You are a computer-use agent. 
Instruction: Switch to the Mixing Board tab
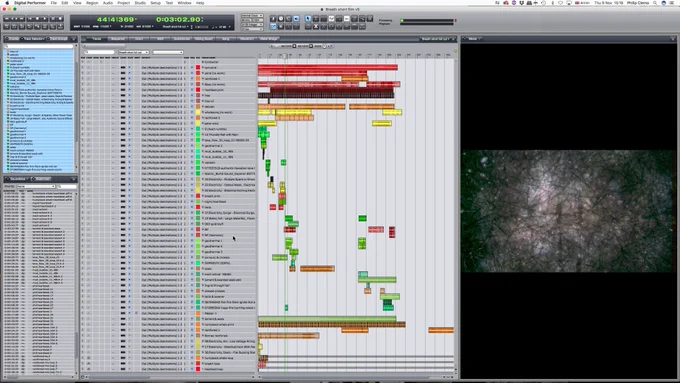[203, 39]
